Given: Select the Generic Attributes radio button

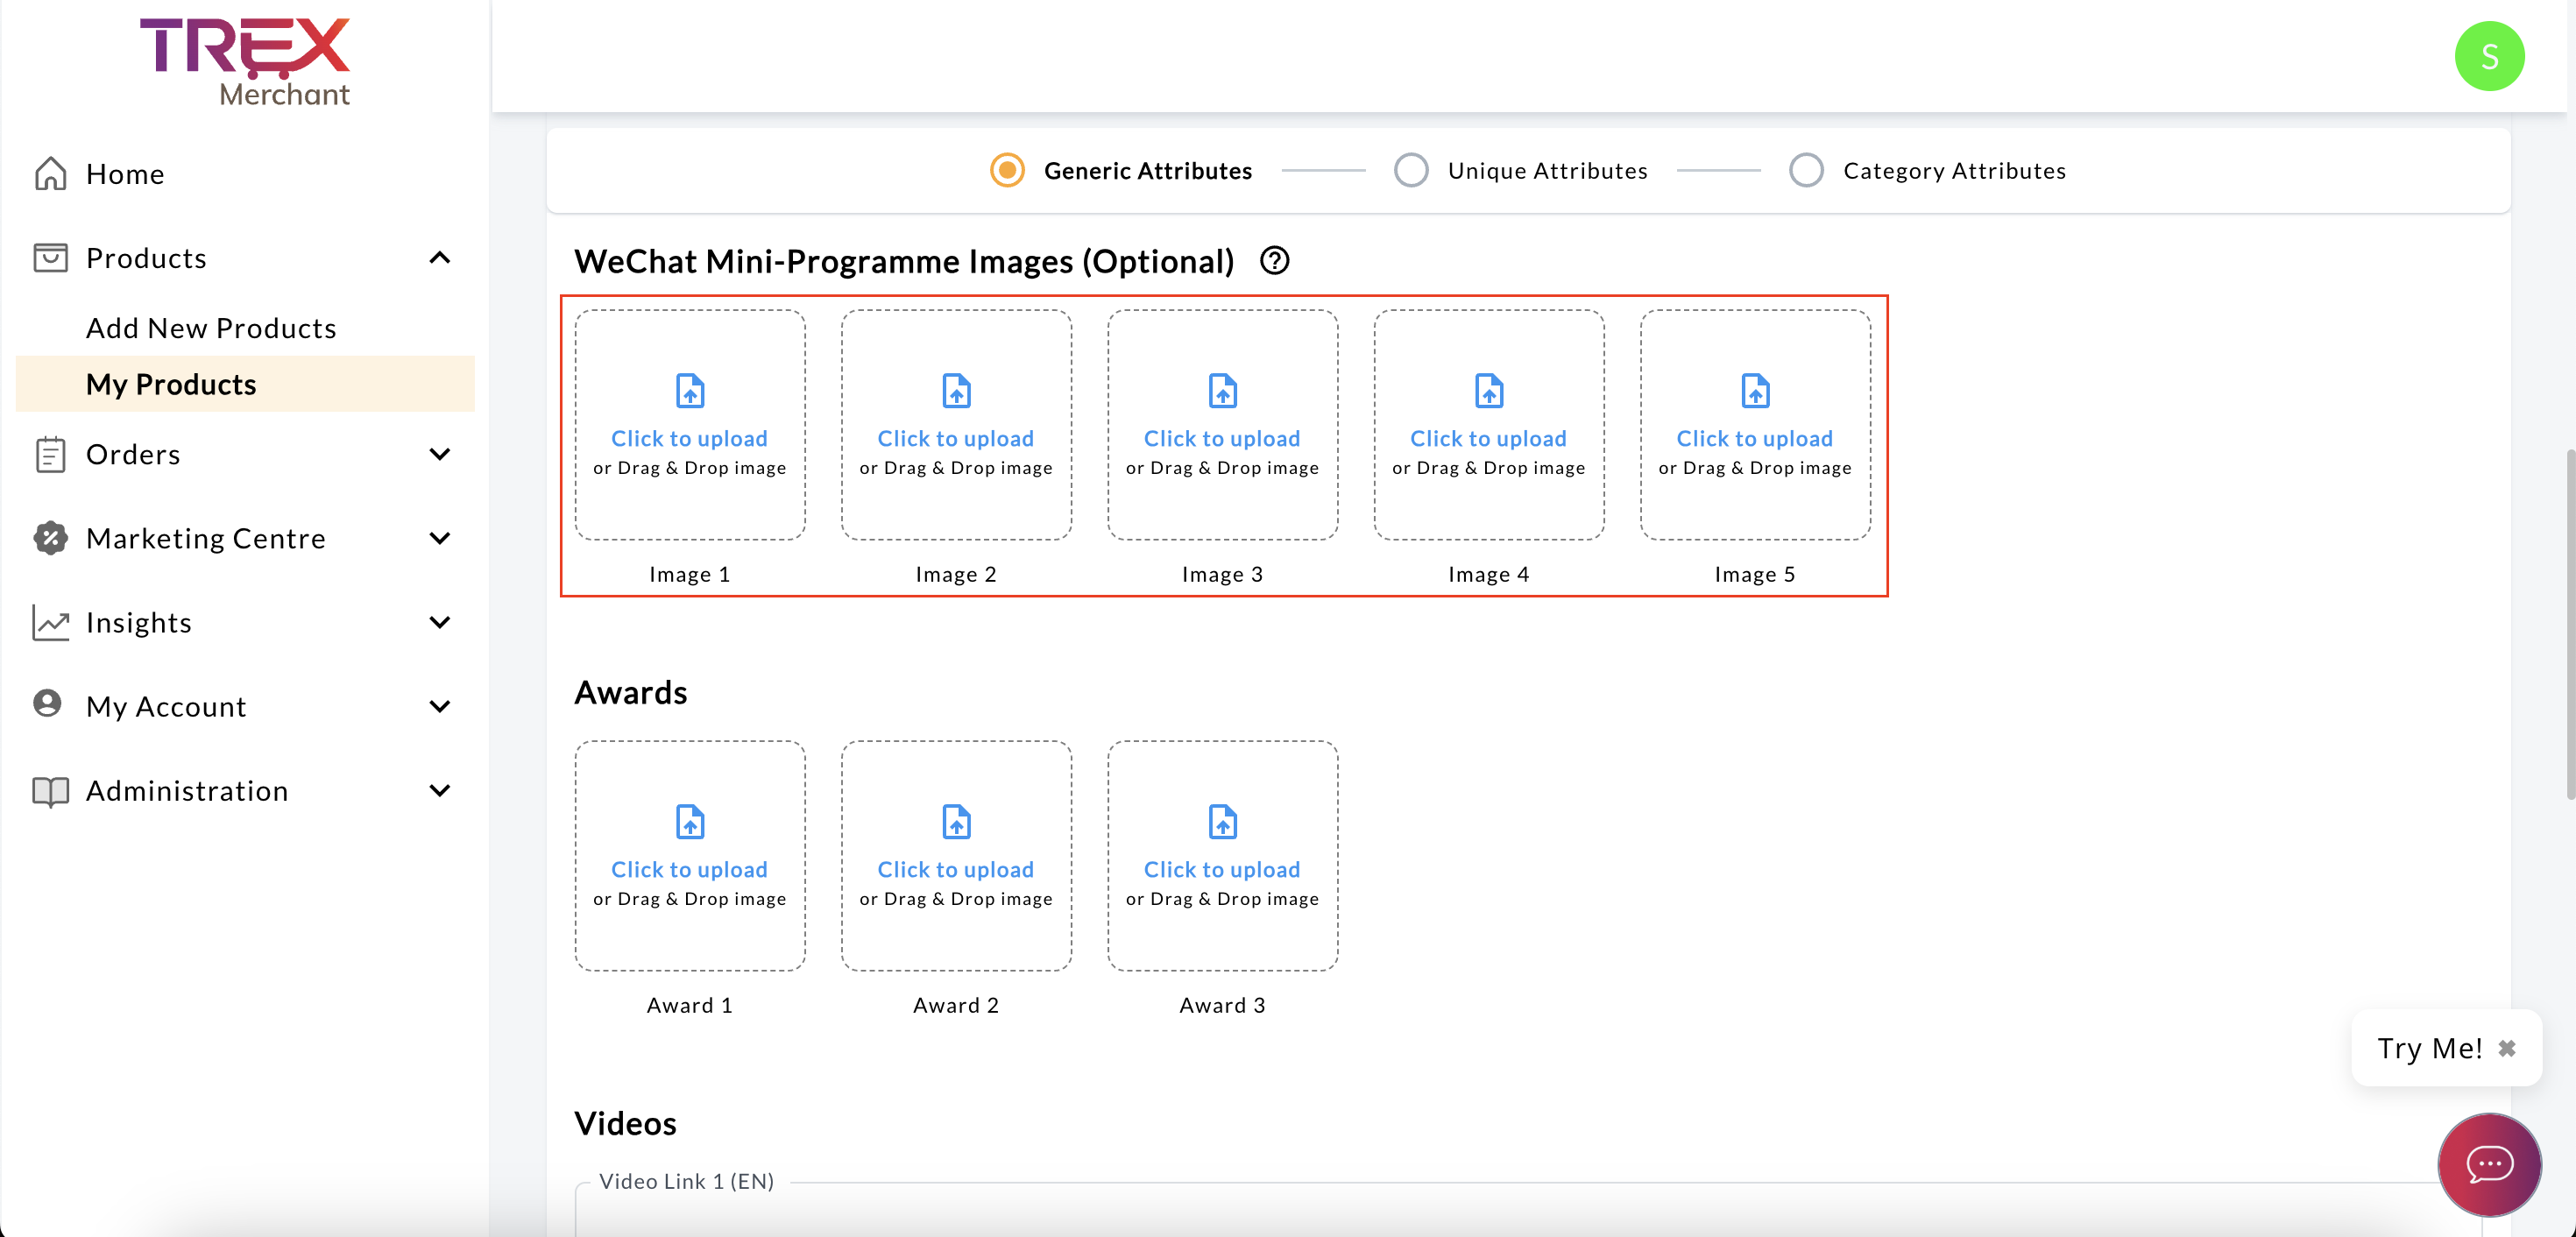Looking at the screenshot, I should [1007, 171].
